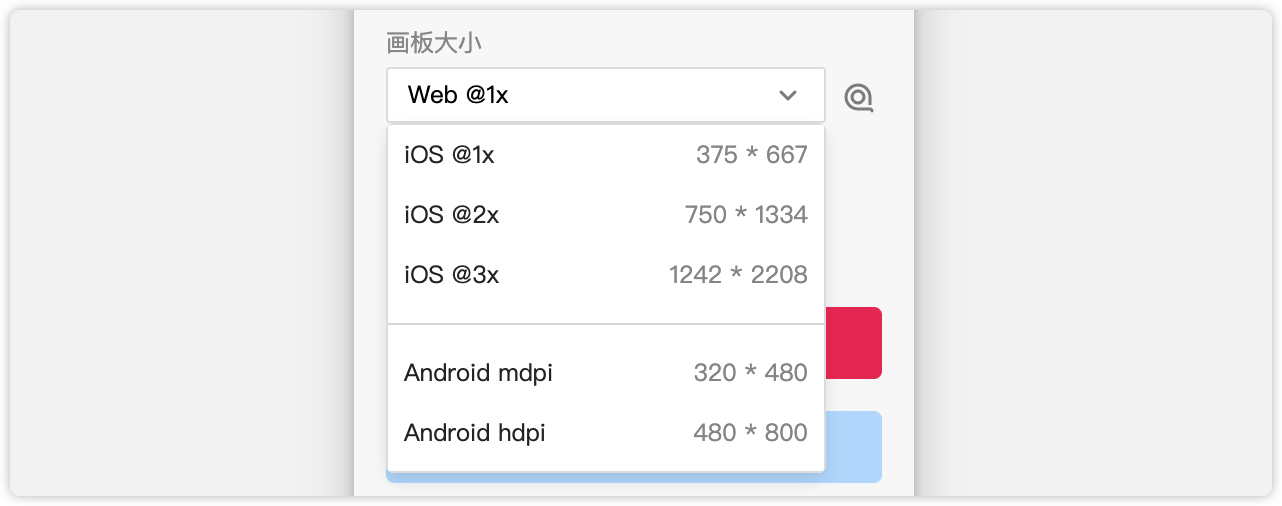Click the 1242 * 2208 size value
Screen dimensions: 1282x506
coord(738,275)
